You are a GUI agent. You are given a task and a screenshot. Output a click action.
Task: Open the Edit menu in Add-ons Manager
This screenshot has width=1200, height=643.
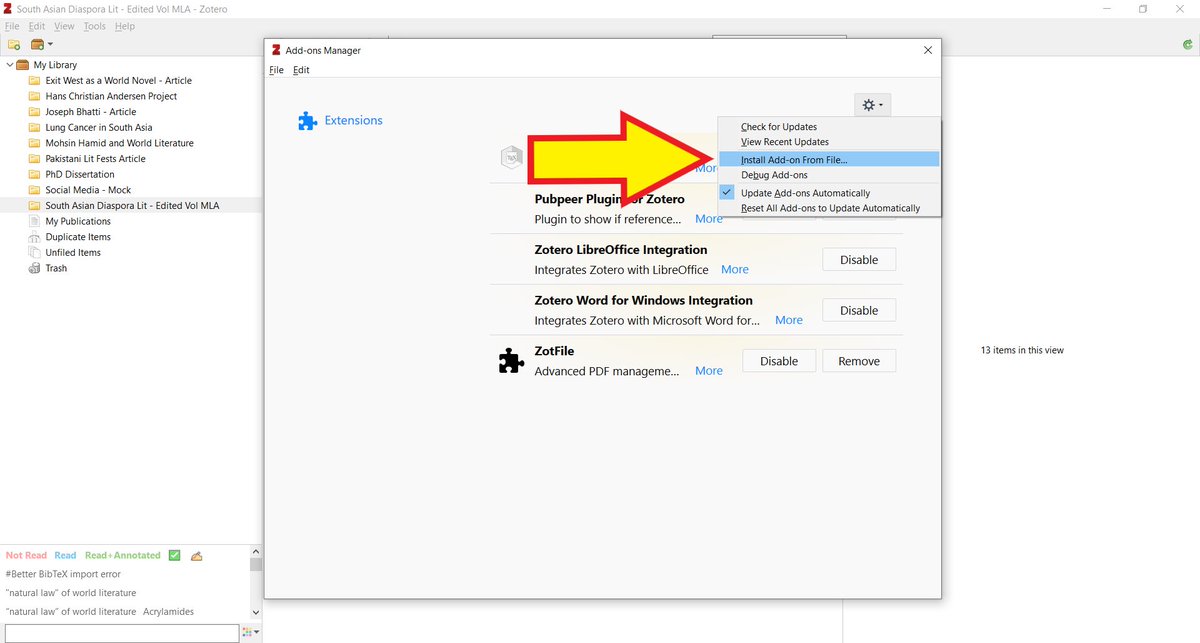coord(301,70)
